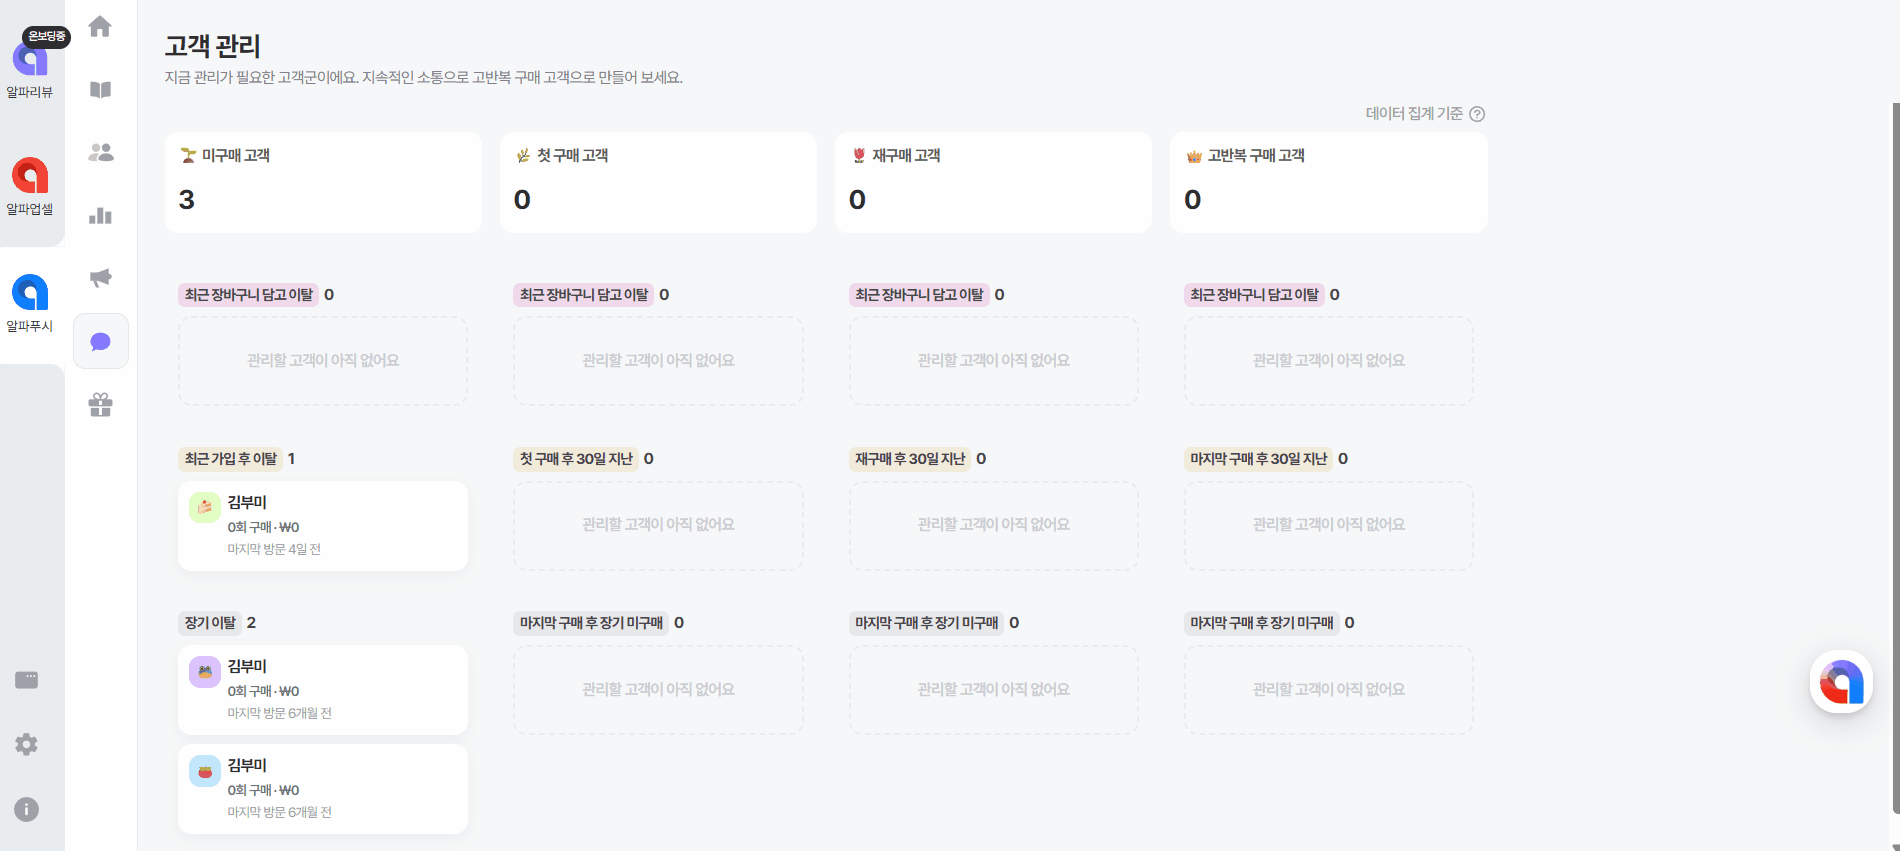Click the card icon above settings gear
Image resolution: width=1900 pixels, height=851 pixels.
tap(27, 681)
